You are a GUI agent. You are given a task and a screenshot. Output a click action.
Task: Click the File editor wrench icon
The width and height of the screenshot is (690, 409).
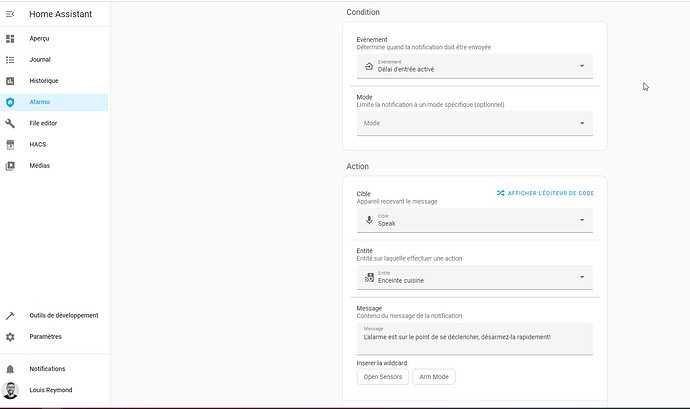10,123
